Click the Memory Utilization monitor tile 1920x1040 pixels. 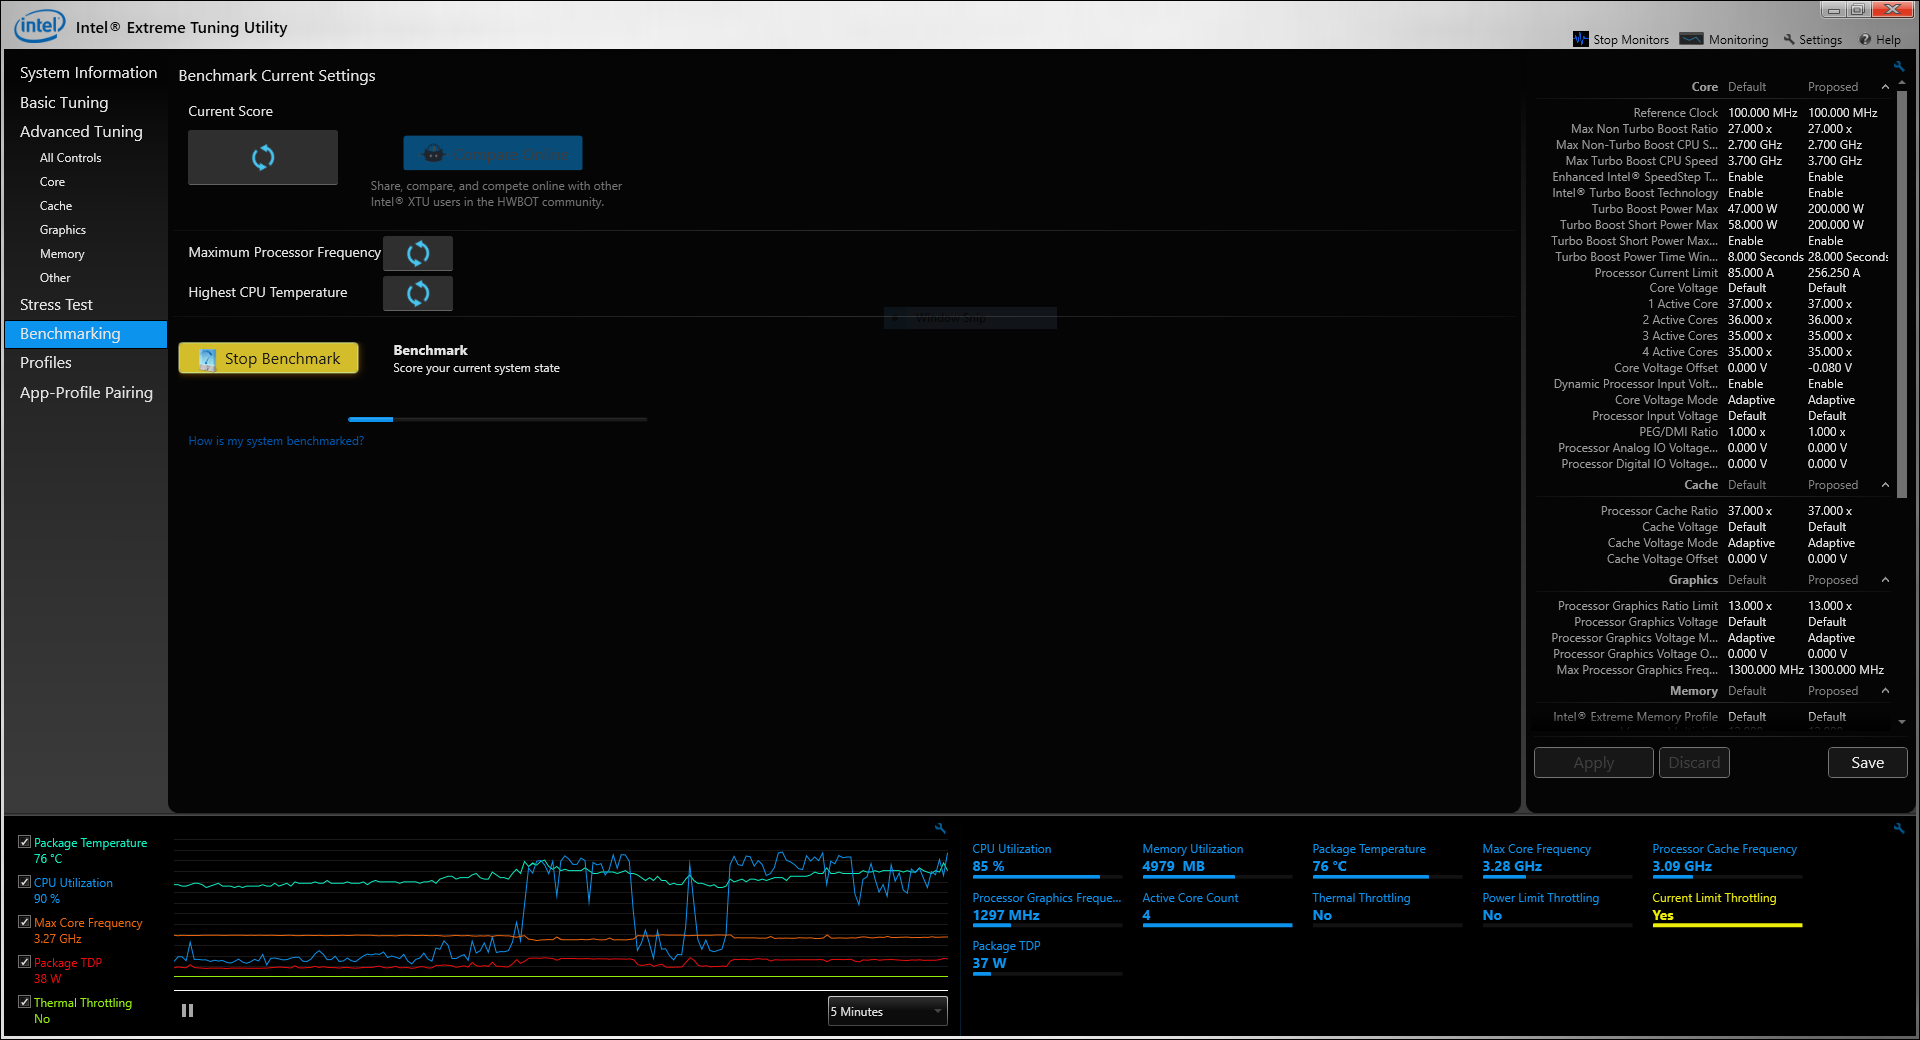[x=1217, y=859]
